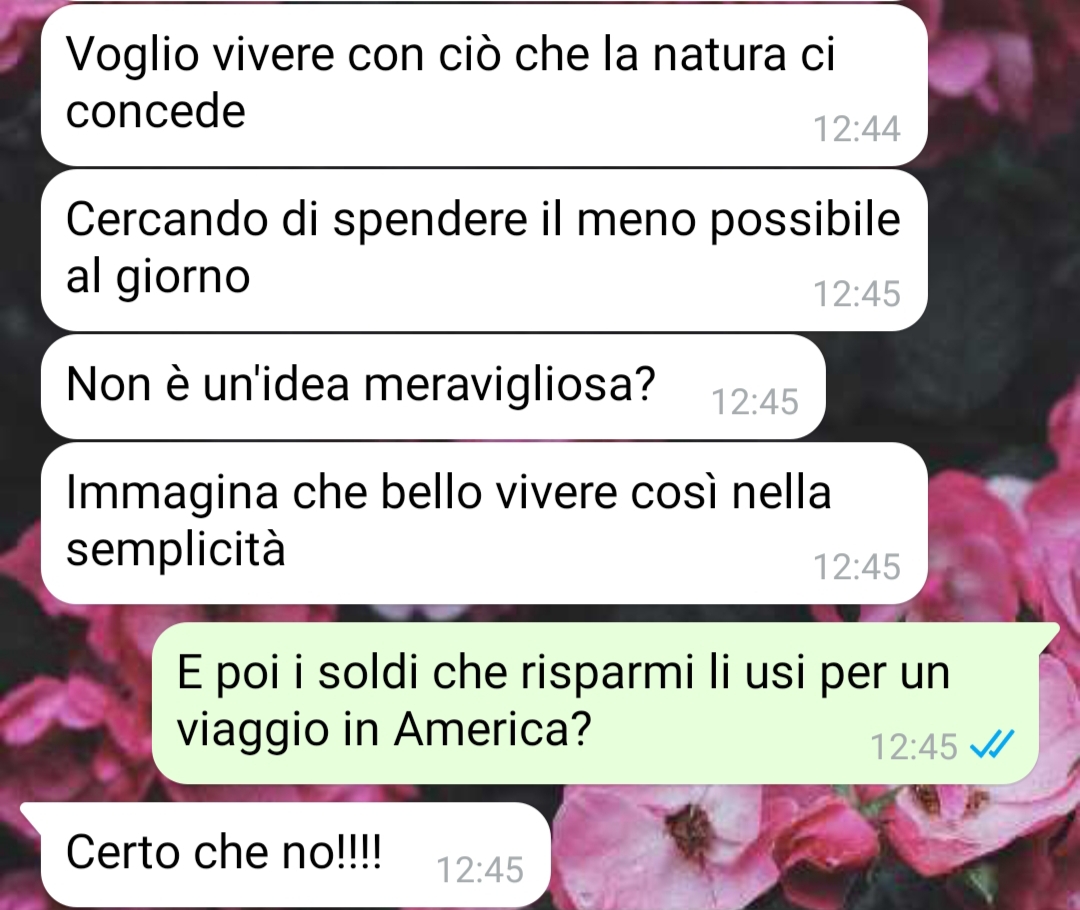Tap the word 'America?' in the sent message
The height and width of the screenshot is (910, 1080).
(x=492, y=730)
